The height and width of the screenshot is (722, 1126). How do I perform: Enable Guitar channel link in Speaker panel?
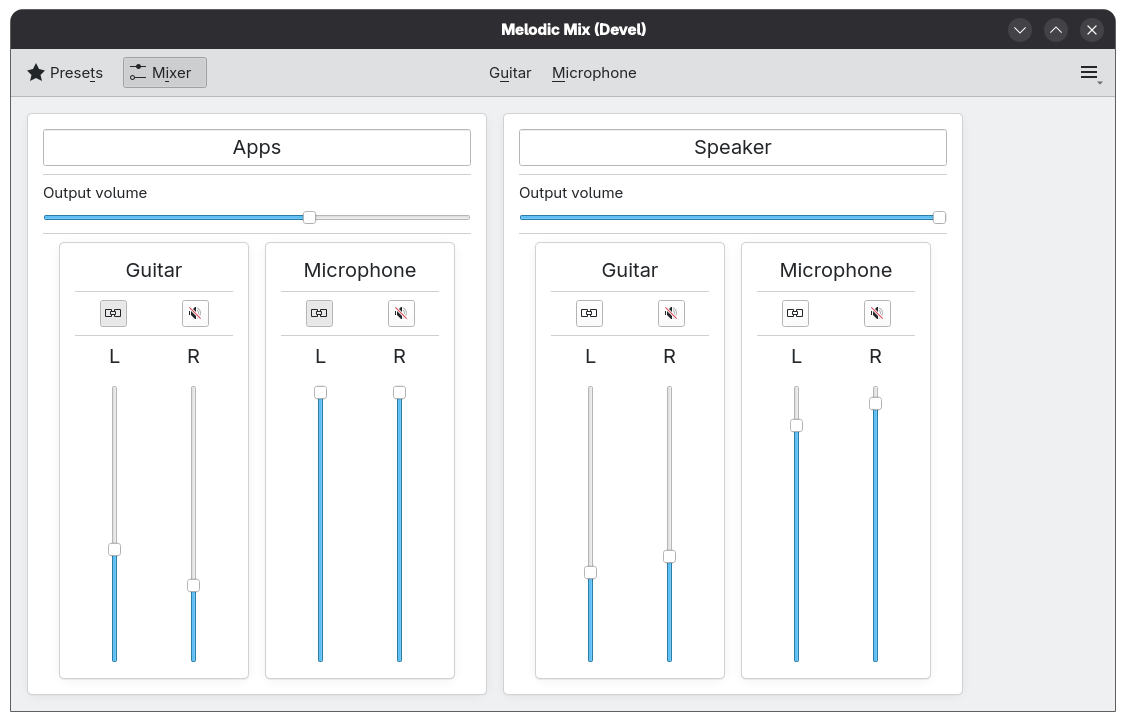pos(589,314)
